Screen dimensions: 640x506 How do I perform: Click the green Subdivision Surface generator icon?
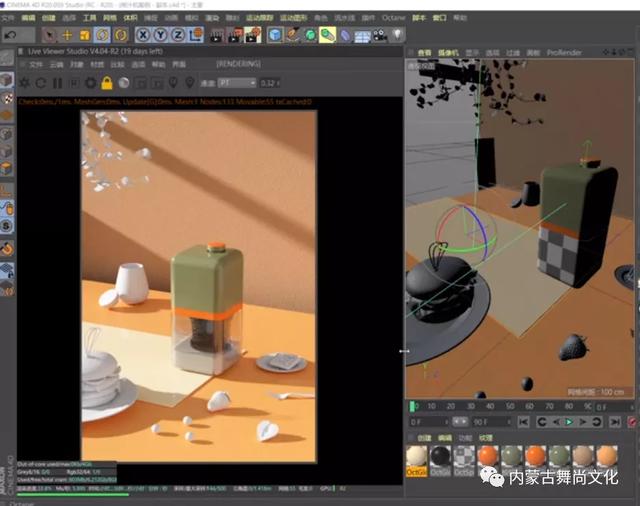pyautogui.click(x=310, y=35)
